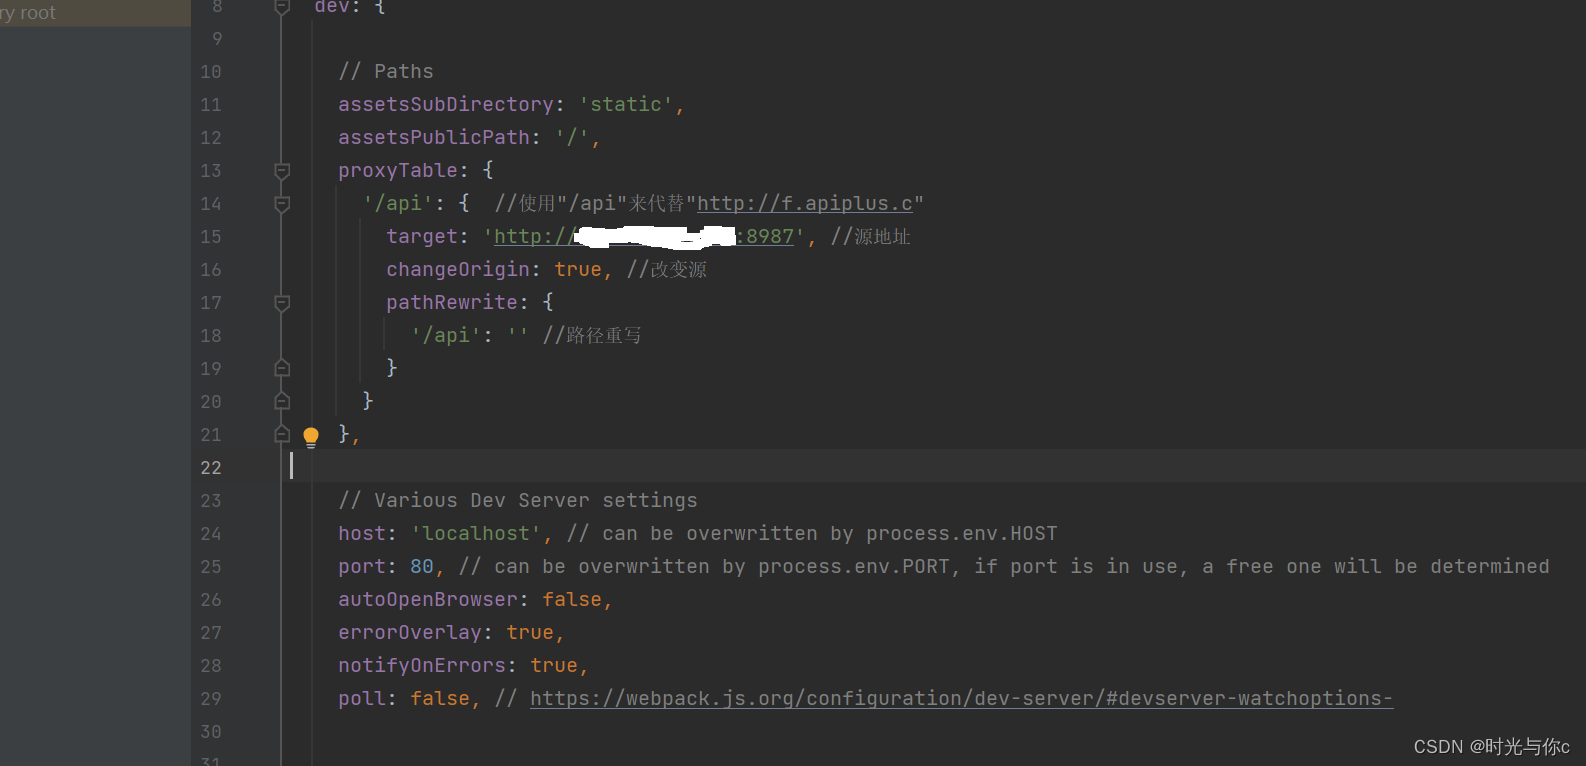1586x766 pixels.
Task: Place cursor on assetsSubDirectory key
Action: pyautogui.click(x=446, y=105)
